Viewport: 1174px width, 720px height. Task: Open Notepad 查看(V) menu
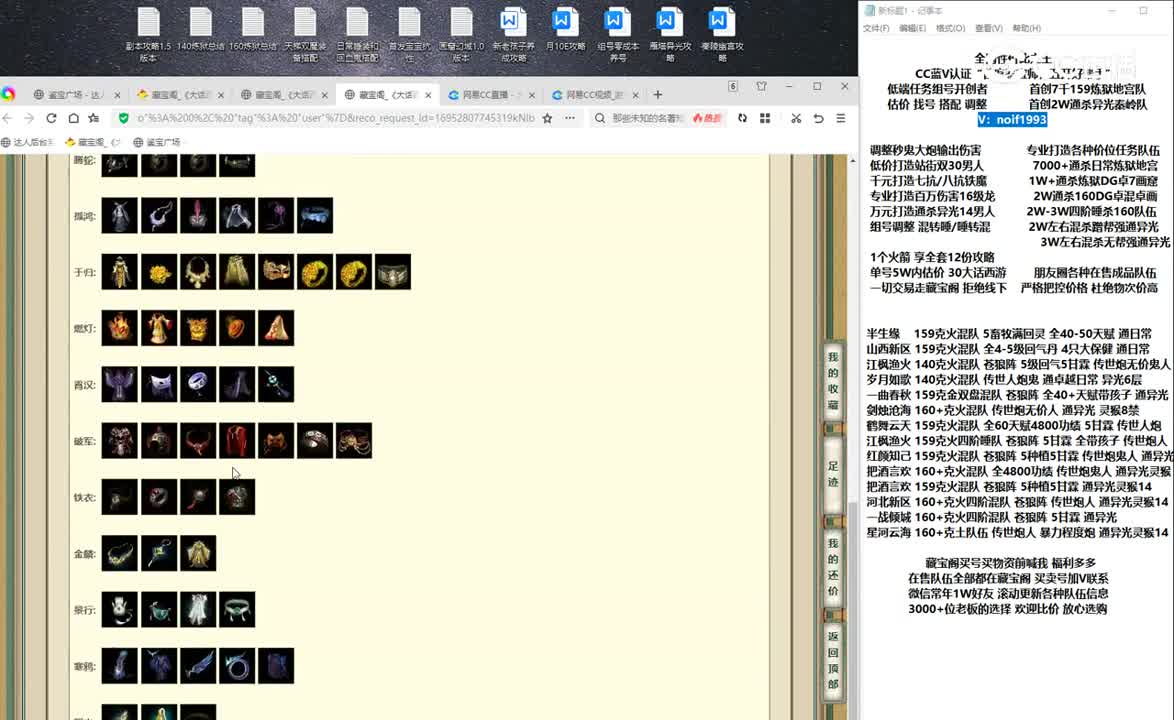coord(988,28)
